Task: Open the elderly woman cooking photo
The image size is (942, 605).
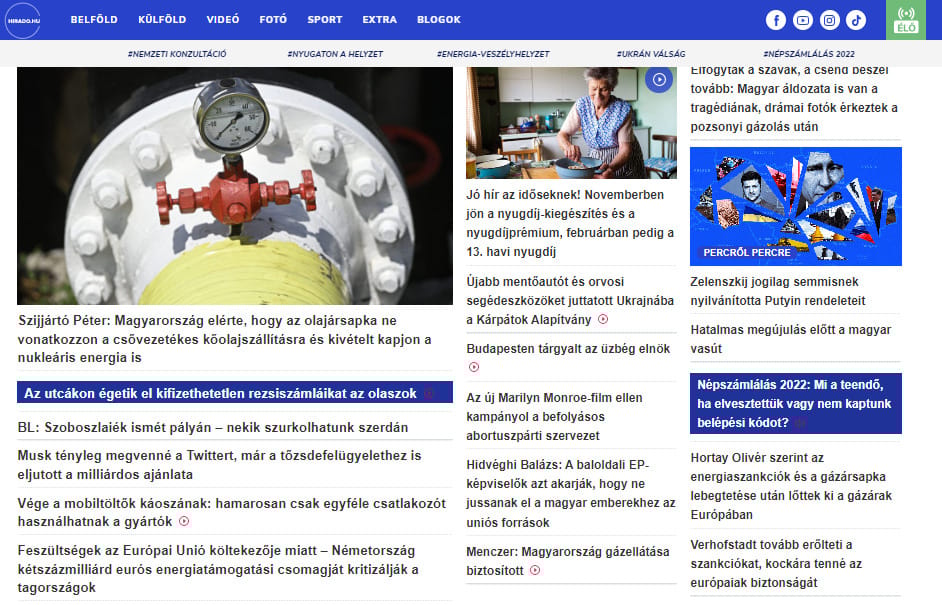Action: [571, 123]
